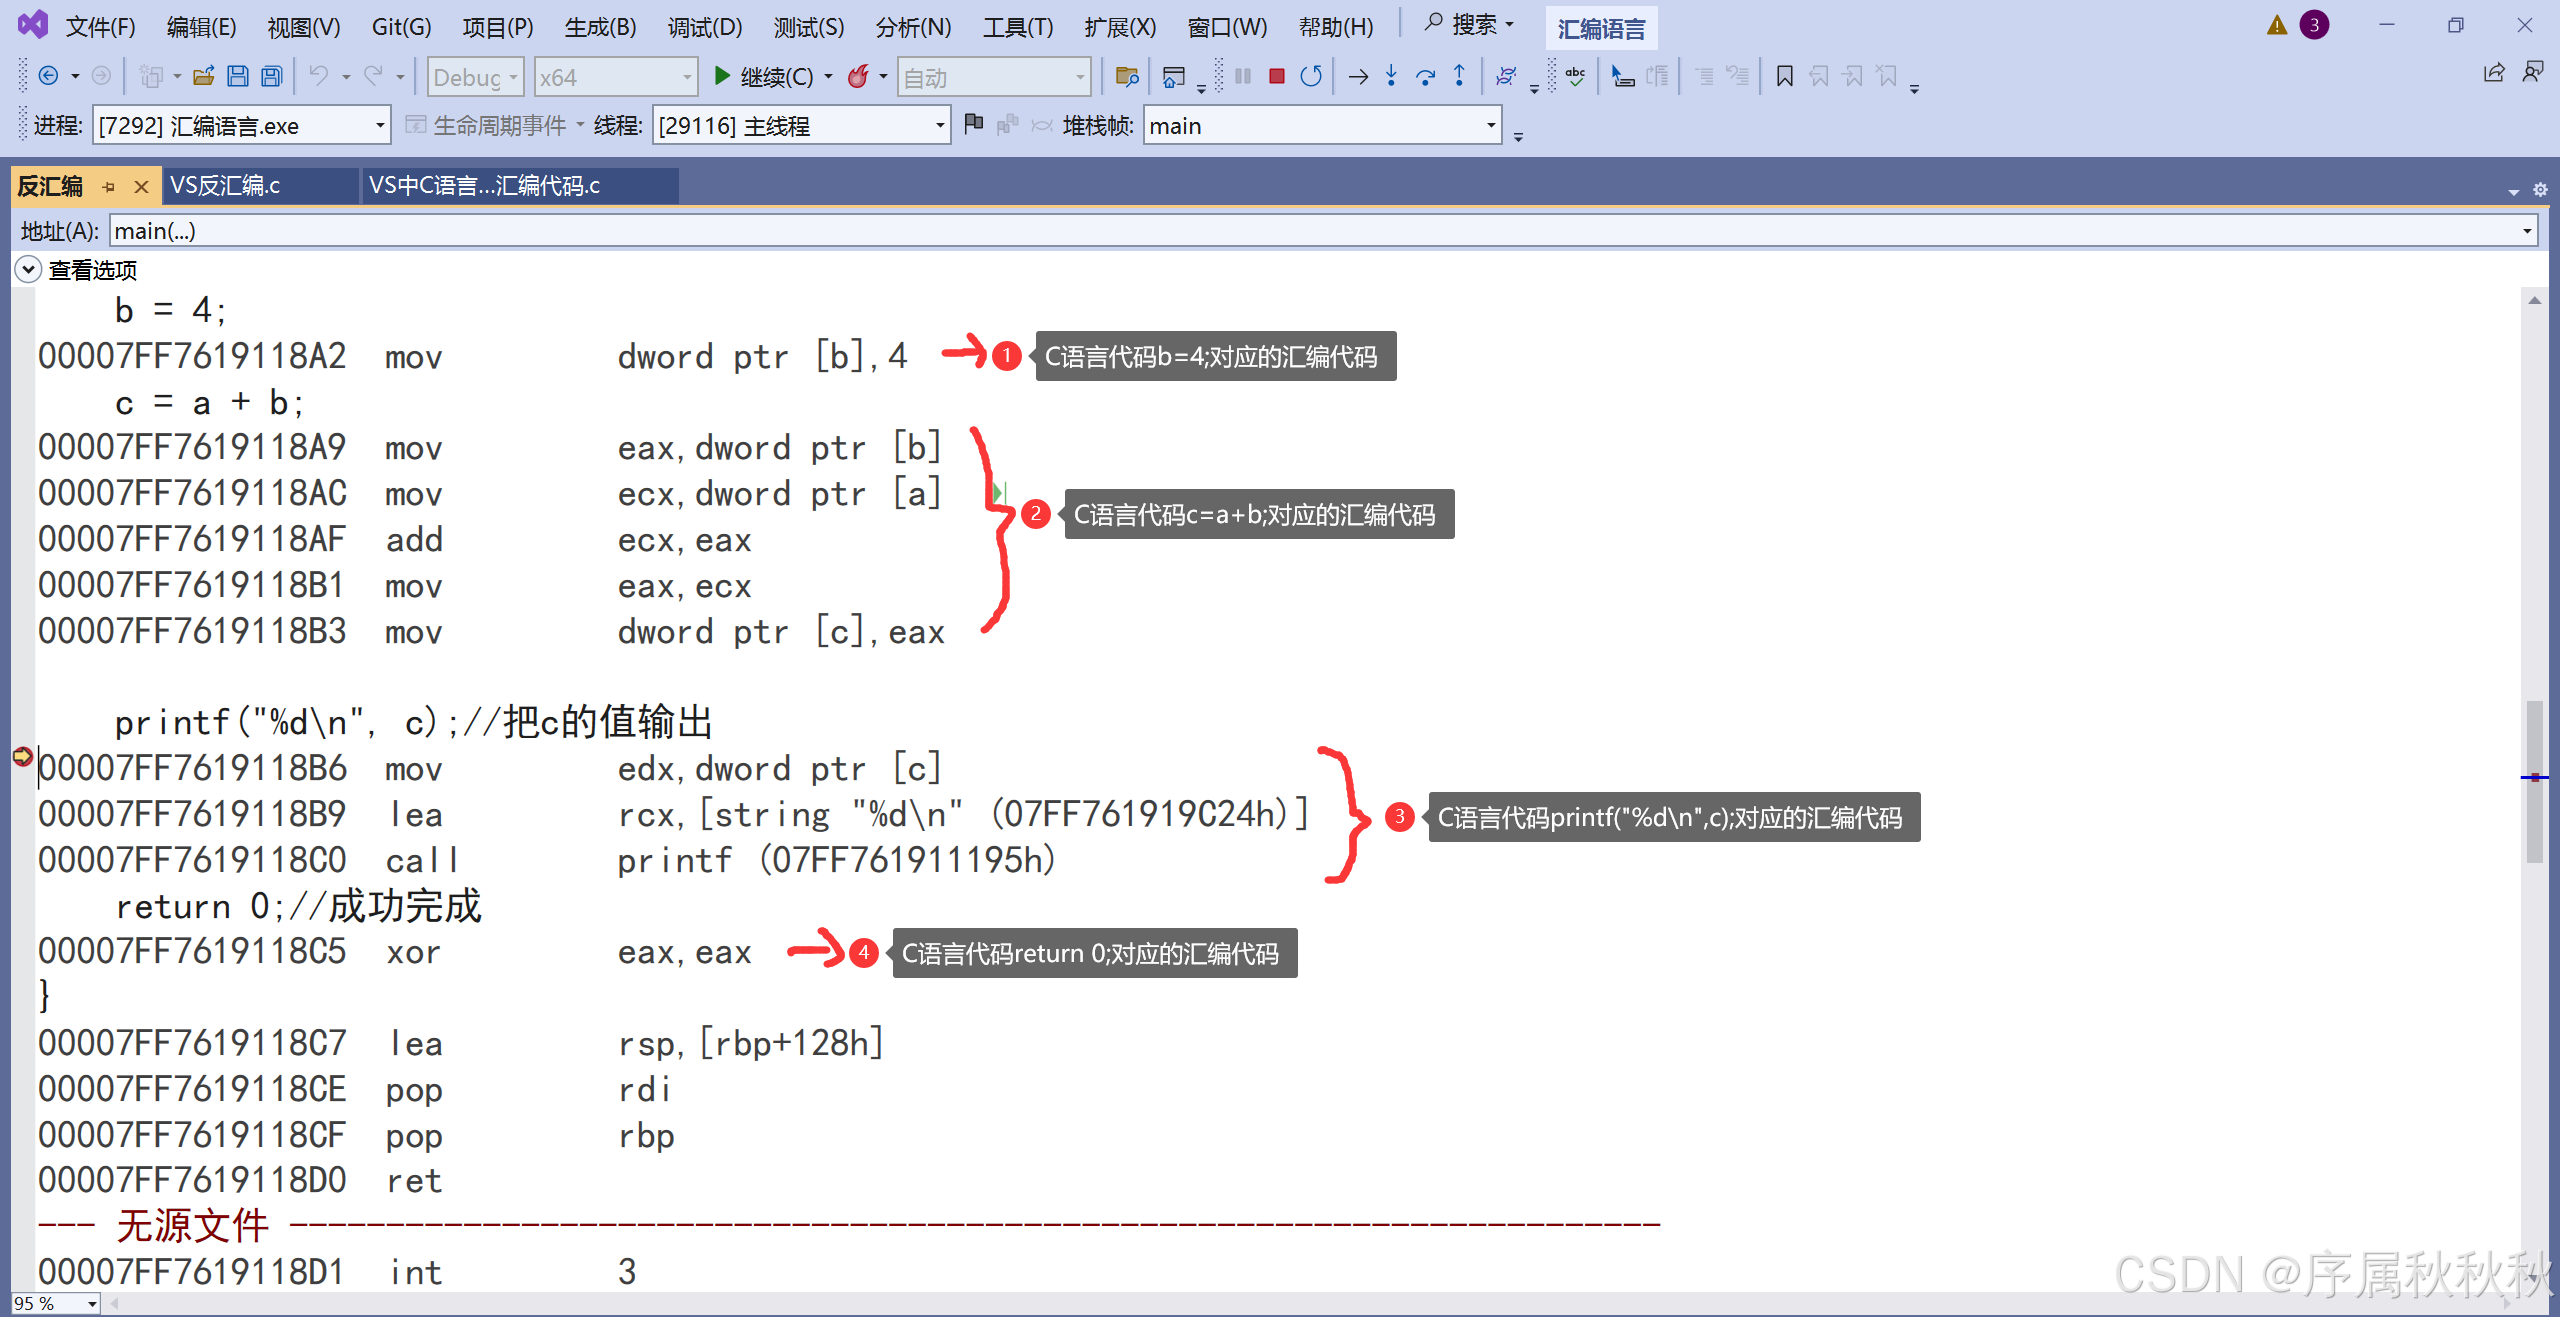Click the Find in Files icon
The image size is (2560, 1317).
[x=1128, y=76]
